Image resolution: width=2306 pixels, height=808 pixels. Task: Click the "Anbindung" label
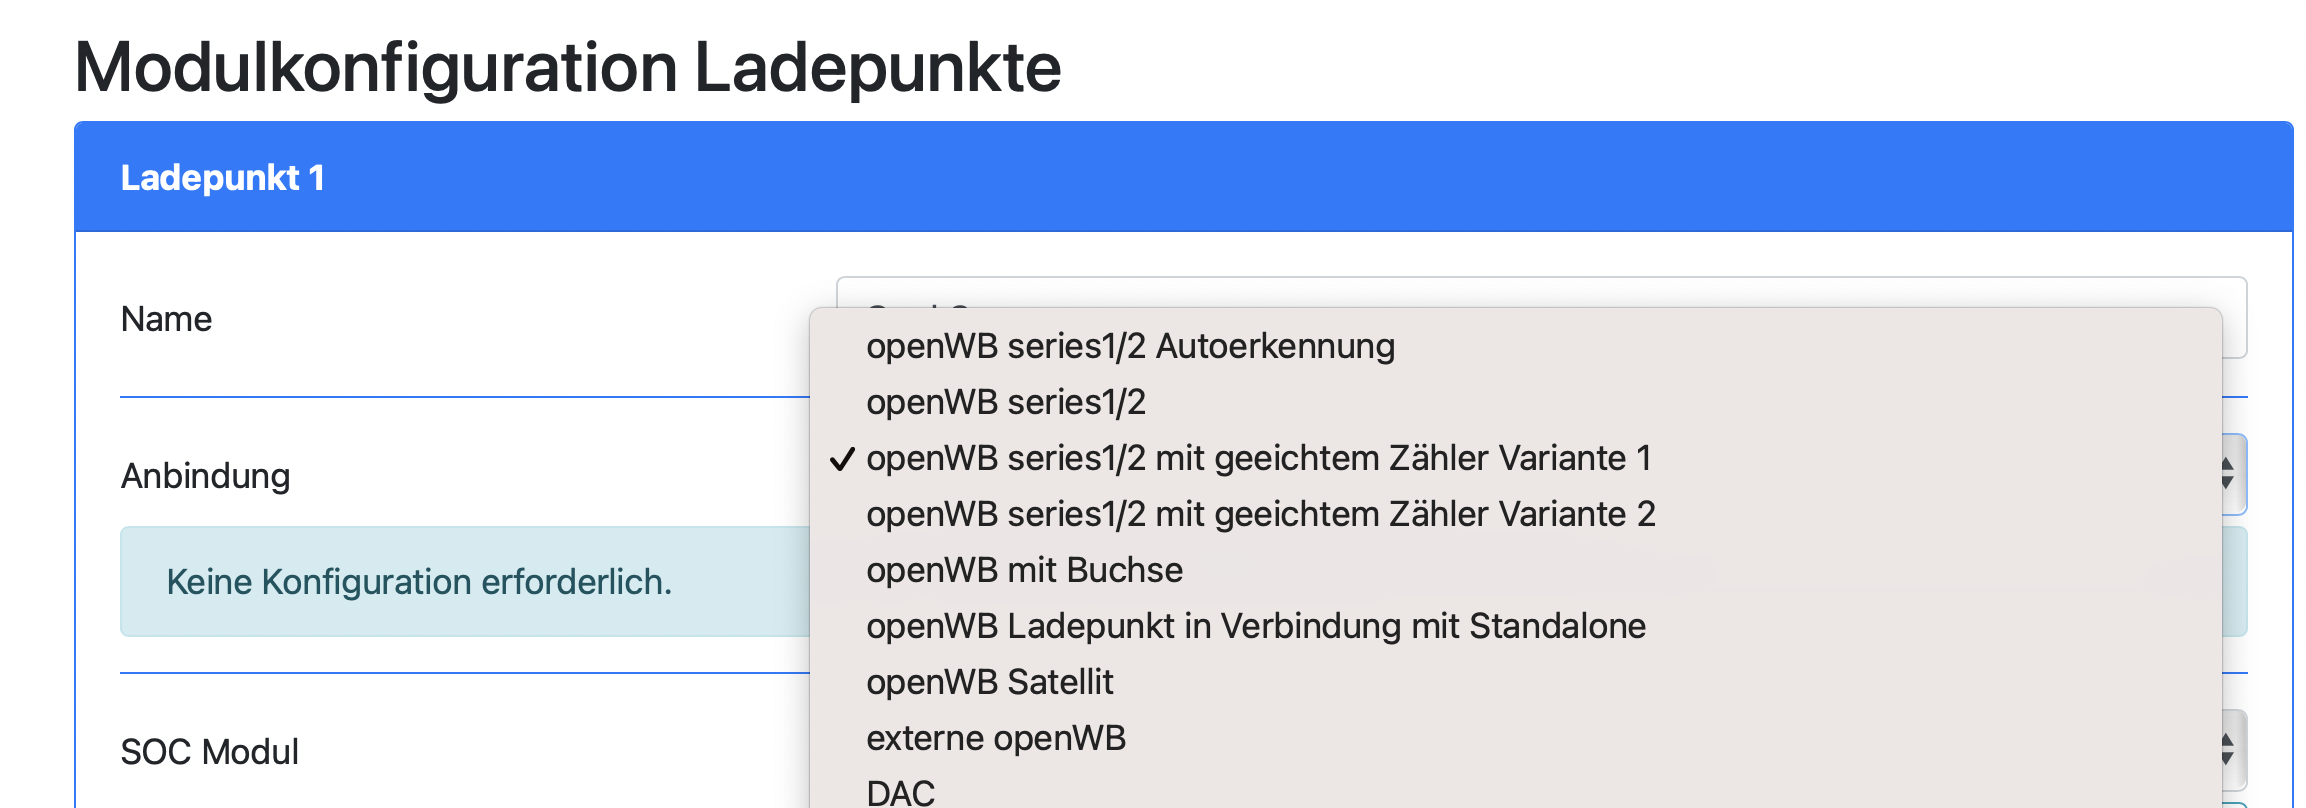pos(205,476)
